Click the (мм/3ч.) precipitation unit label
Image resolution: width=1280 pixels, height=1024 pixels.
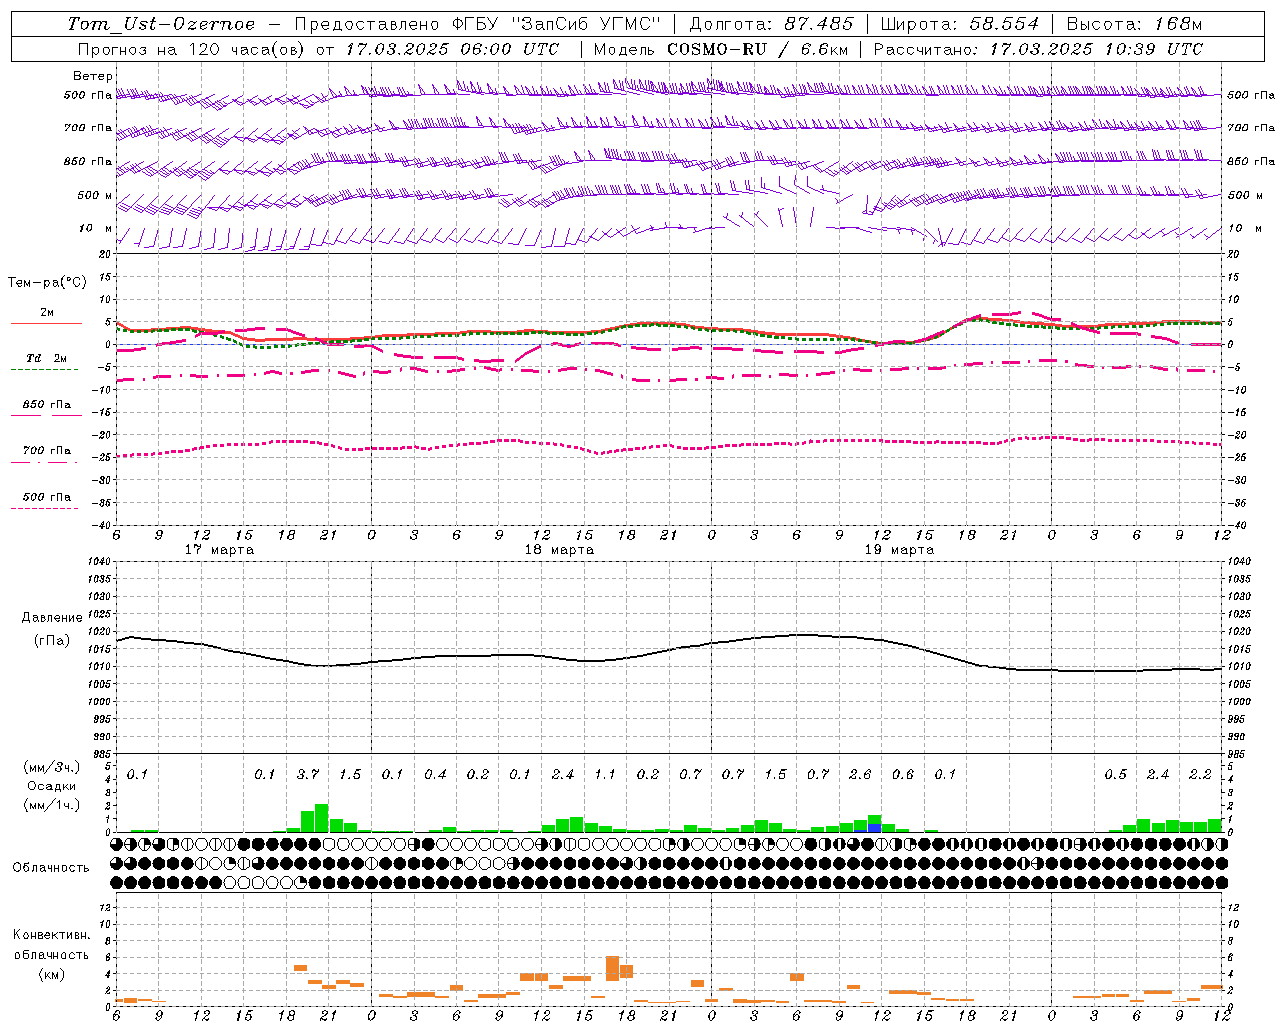click(x=52, y=767)
